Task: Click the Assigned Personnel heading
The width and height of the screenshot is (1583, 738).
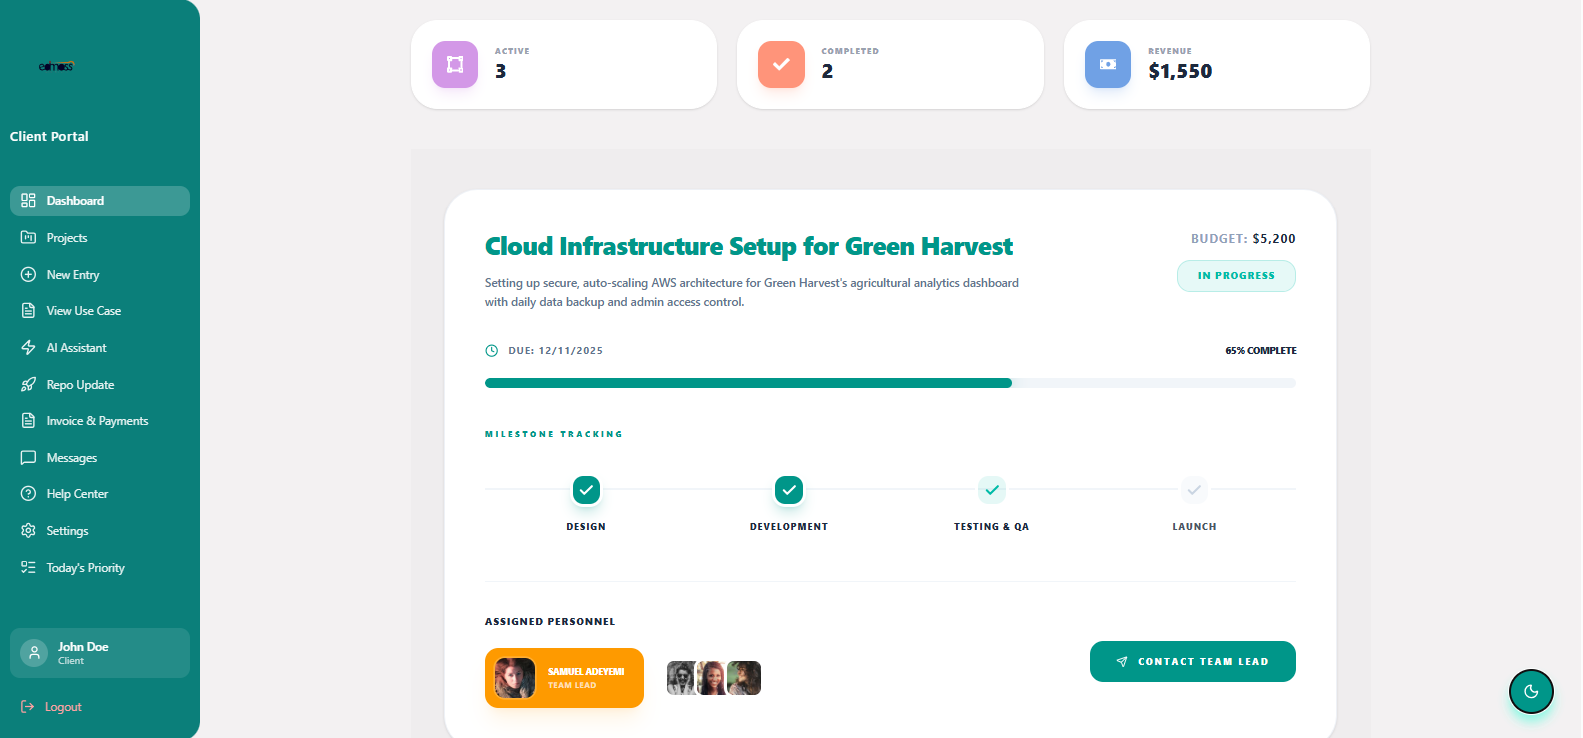Action: [550, 622]
